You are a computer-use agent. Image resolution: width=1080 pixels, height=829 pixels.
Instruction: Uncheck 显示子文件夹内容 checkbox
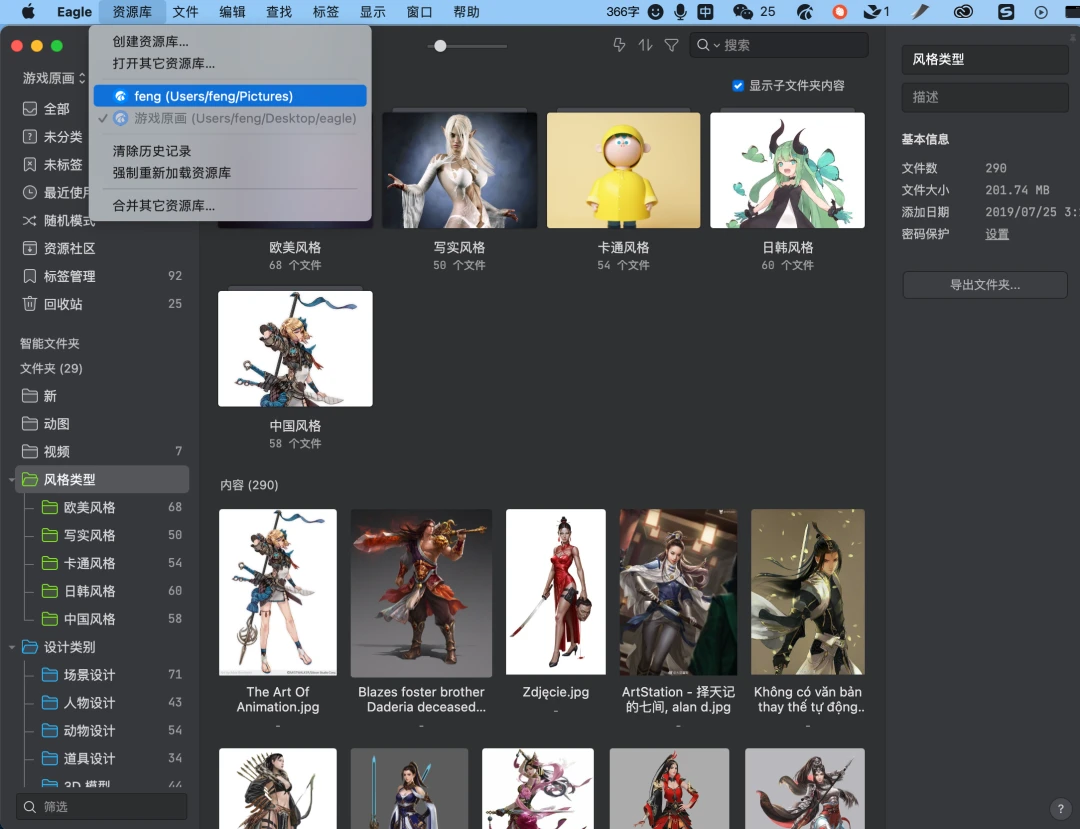(x=738, y=85)
